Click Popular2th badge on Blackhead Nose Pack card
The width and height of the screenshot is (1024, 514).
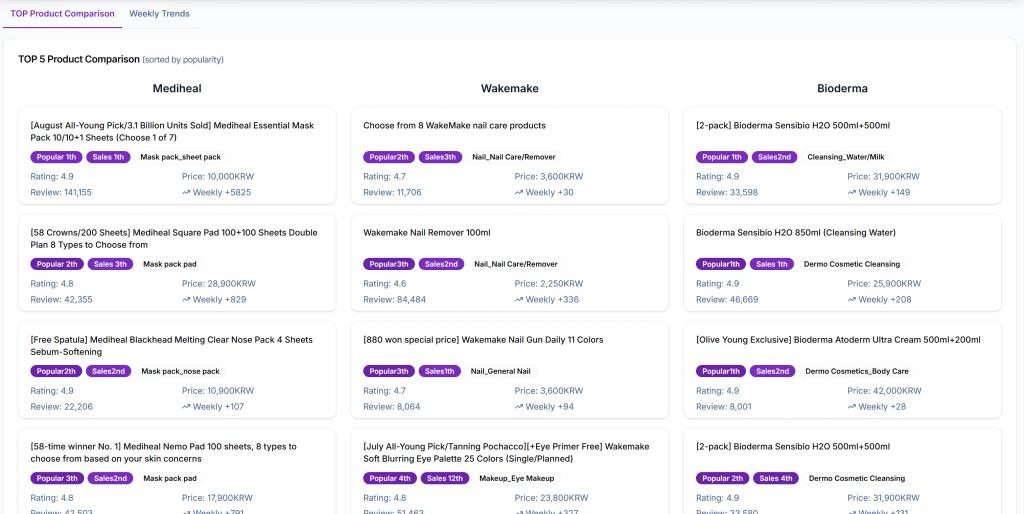56,372
